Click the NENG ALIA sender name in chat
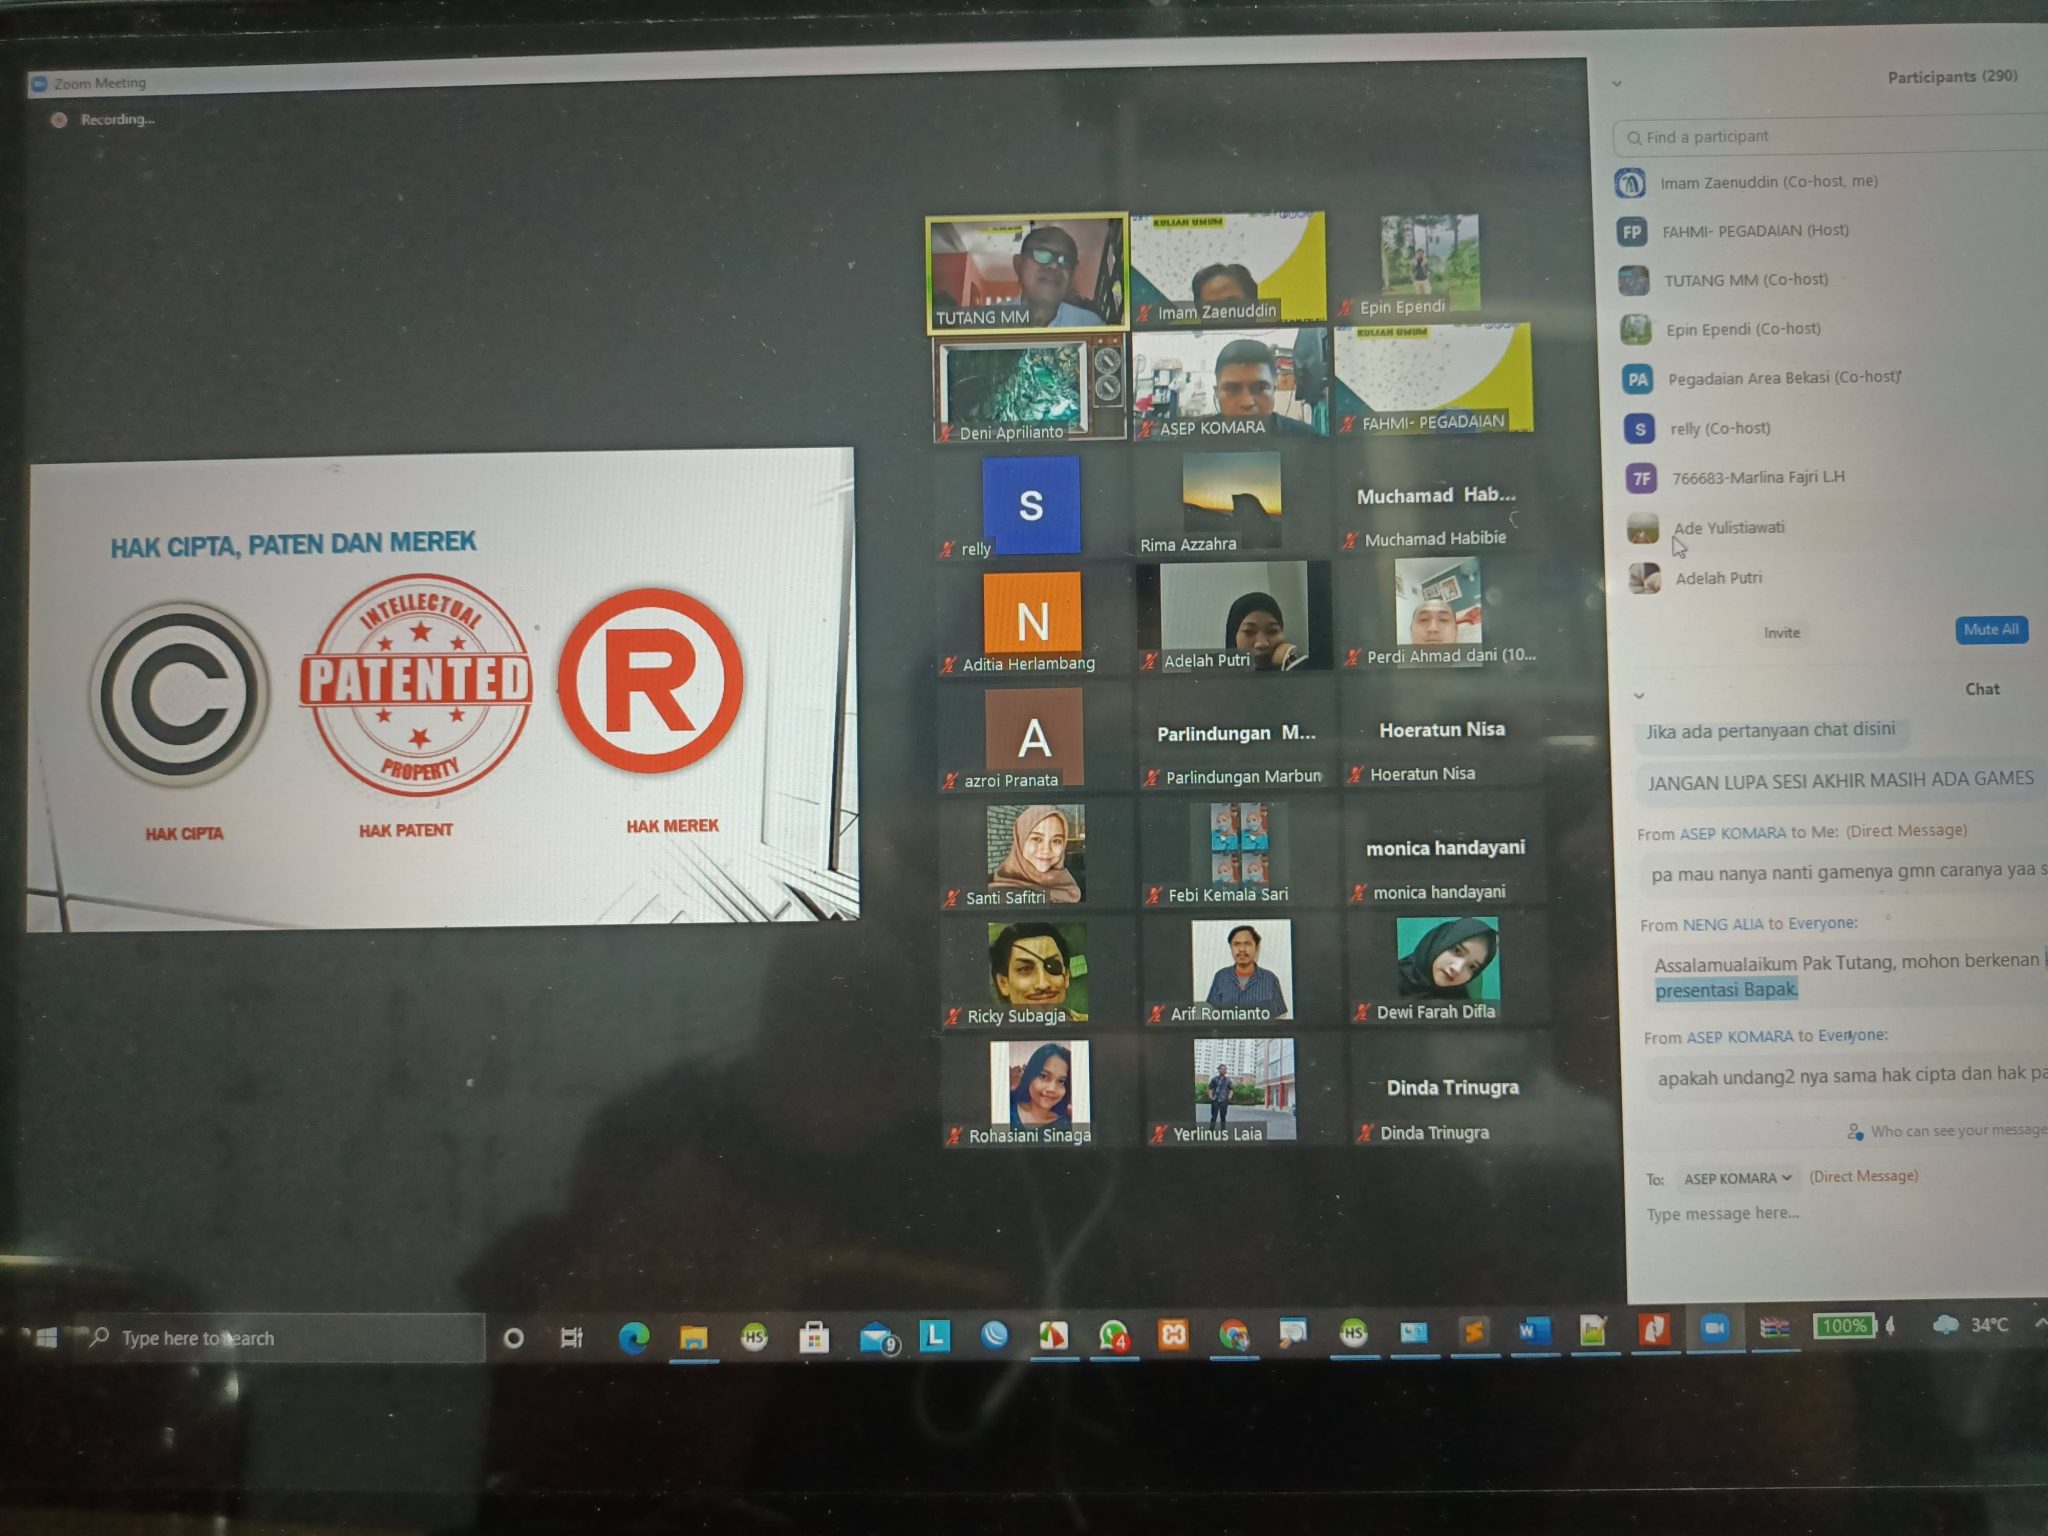 (1722, 925)
